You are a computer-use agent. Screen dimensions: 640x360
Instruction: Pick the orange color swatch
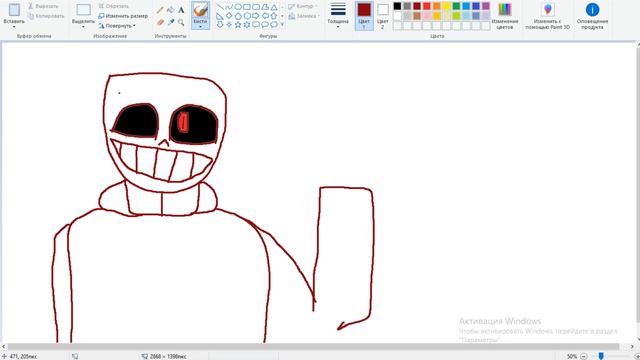[437, 6]
